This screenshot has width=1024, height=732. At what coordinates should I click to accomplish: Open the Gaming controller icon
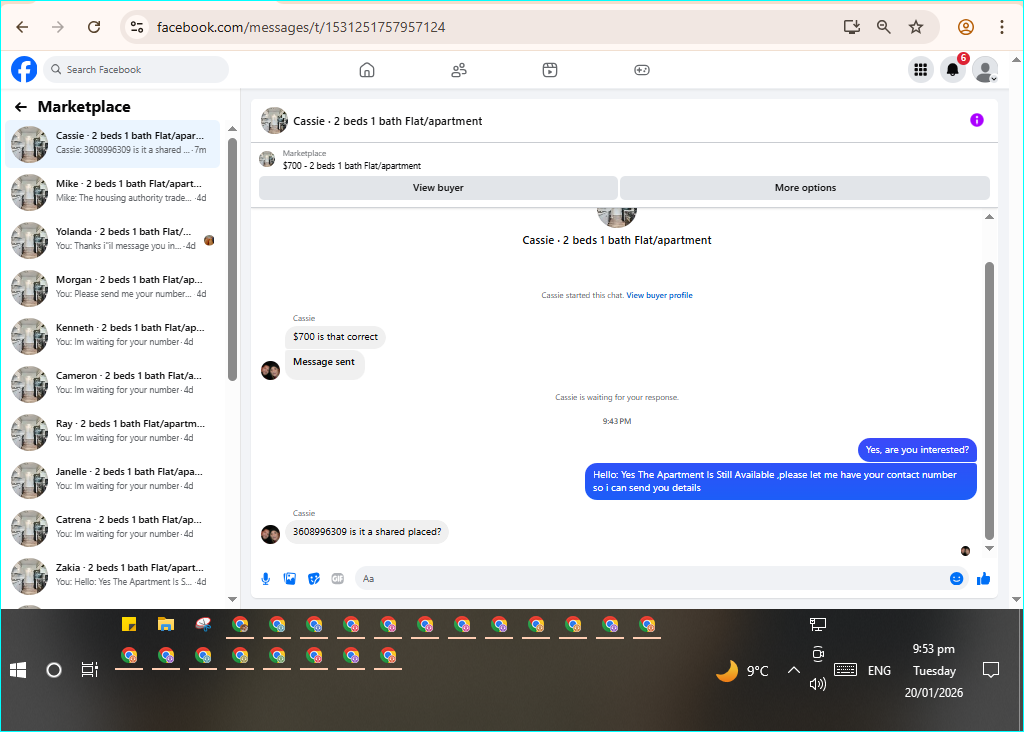[x=642, y=70]
